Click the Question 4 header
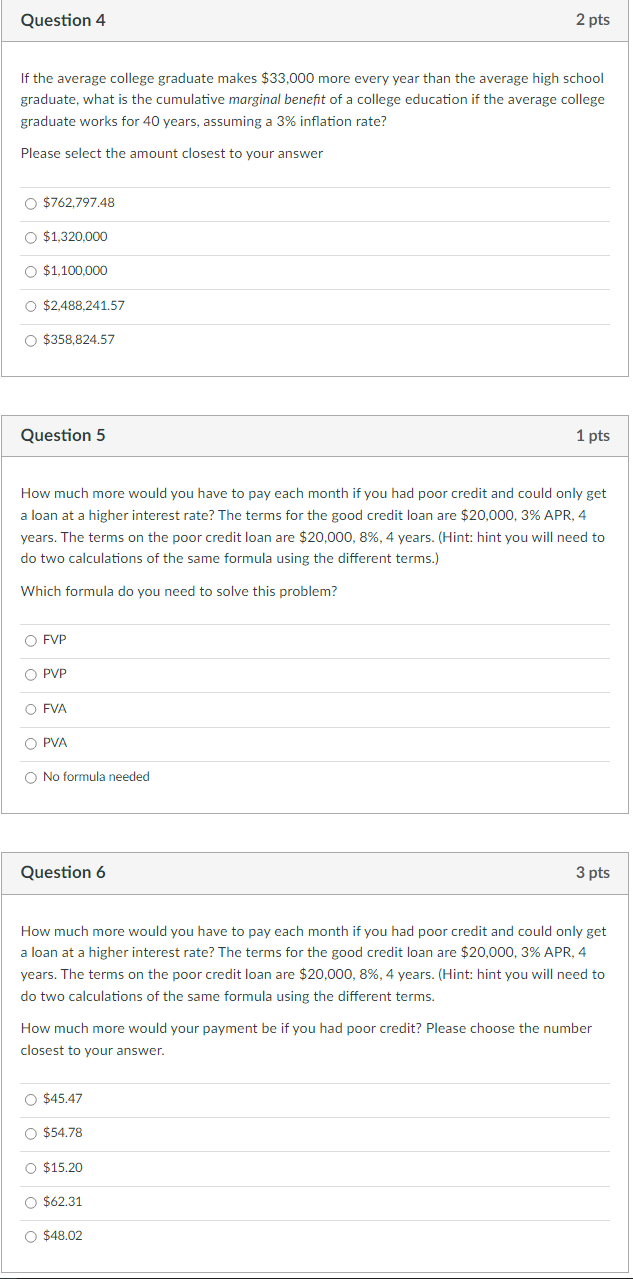Image resolution: width=633 pixels, height=1279 pixels. (63, 19)
